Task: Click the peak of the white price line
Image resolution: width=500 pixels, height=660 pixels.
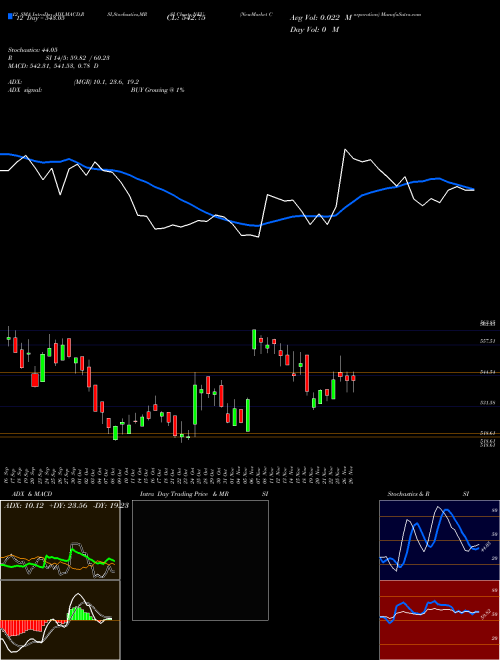Action: click(345, 149)
